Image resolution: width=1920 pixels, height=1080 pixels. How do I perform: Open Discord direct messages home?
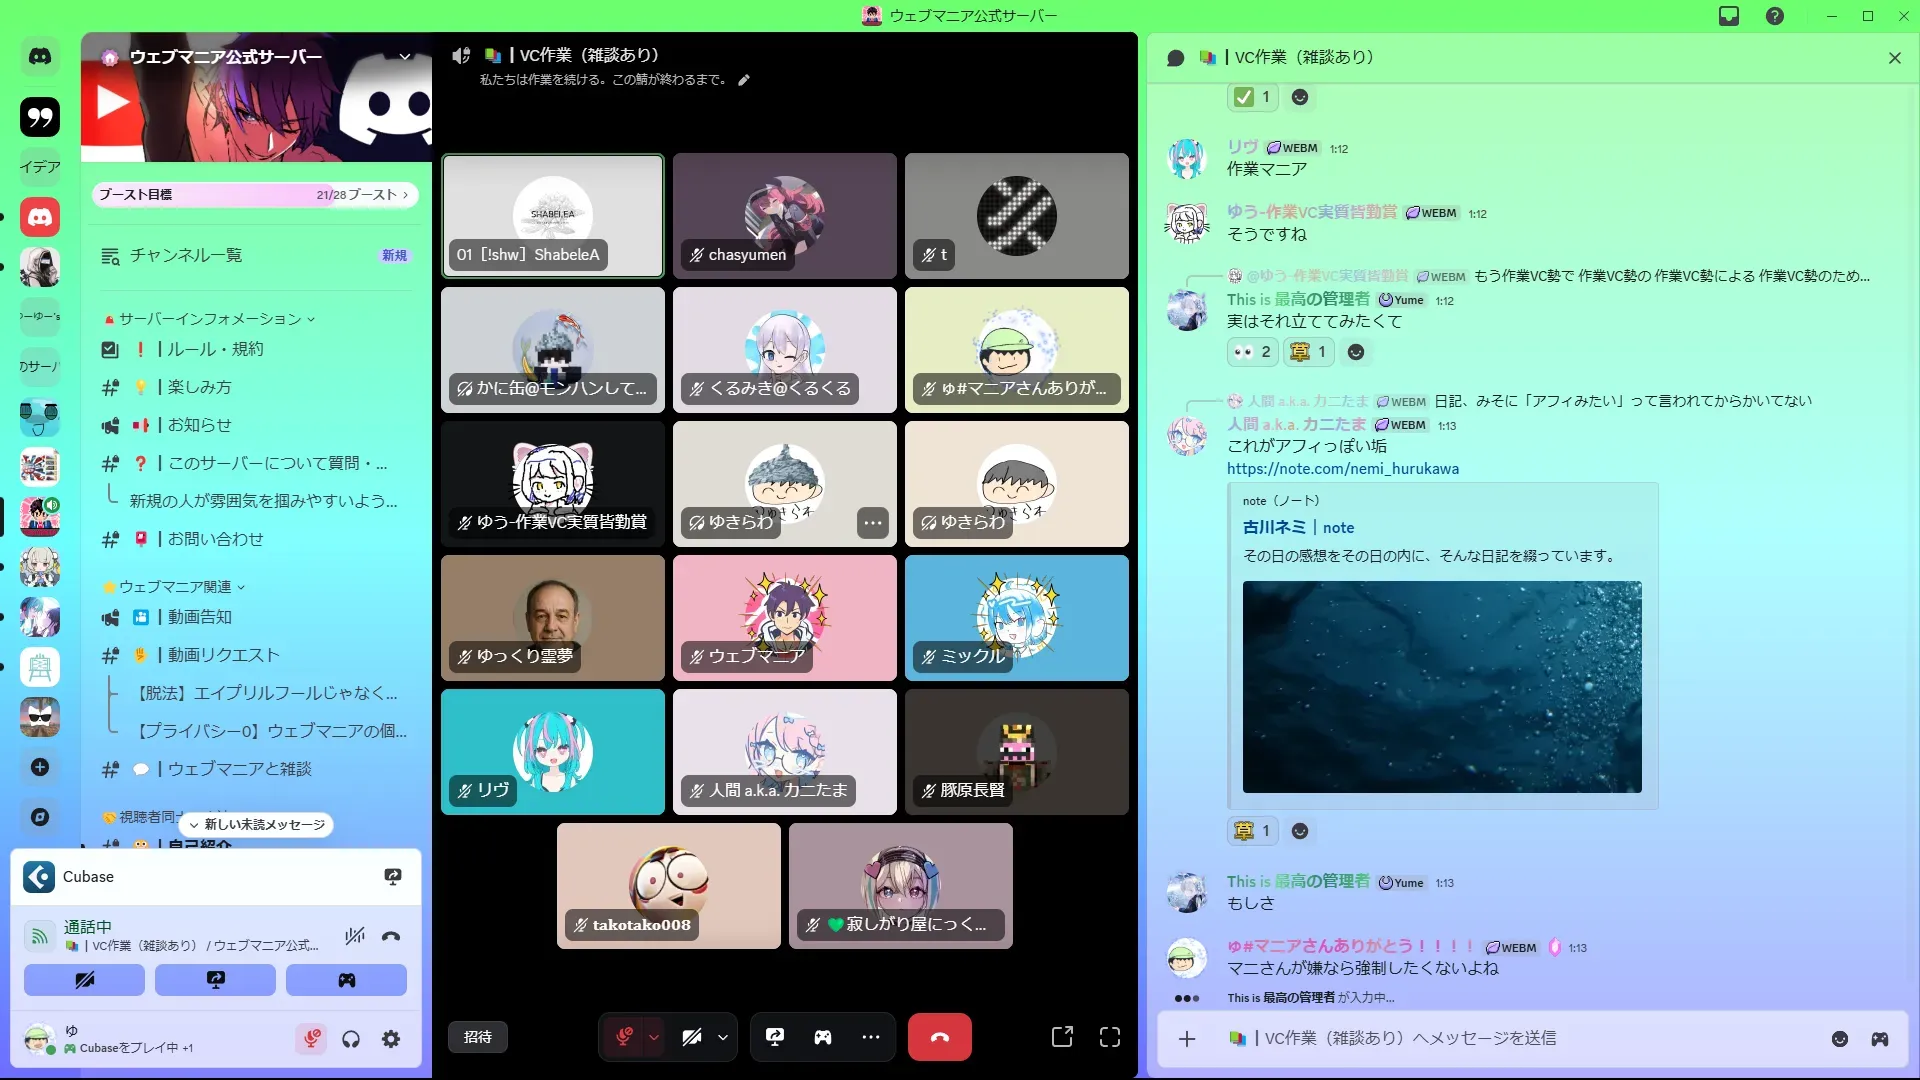[40, 57]
